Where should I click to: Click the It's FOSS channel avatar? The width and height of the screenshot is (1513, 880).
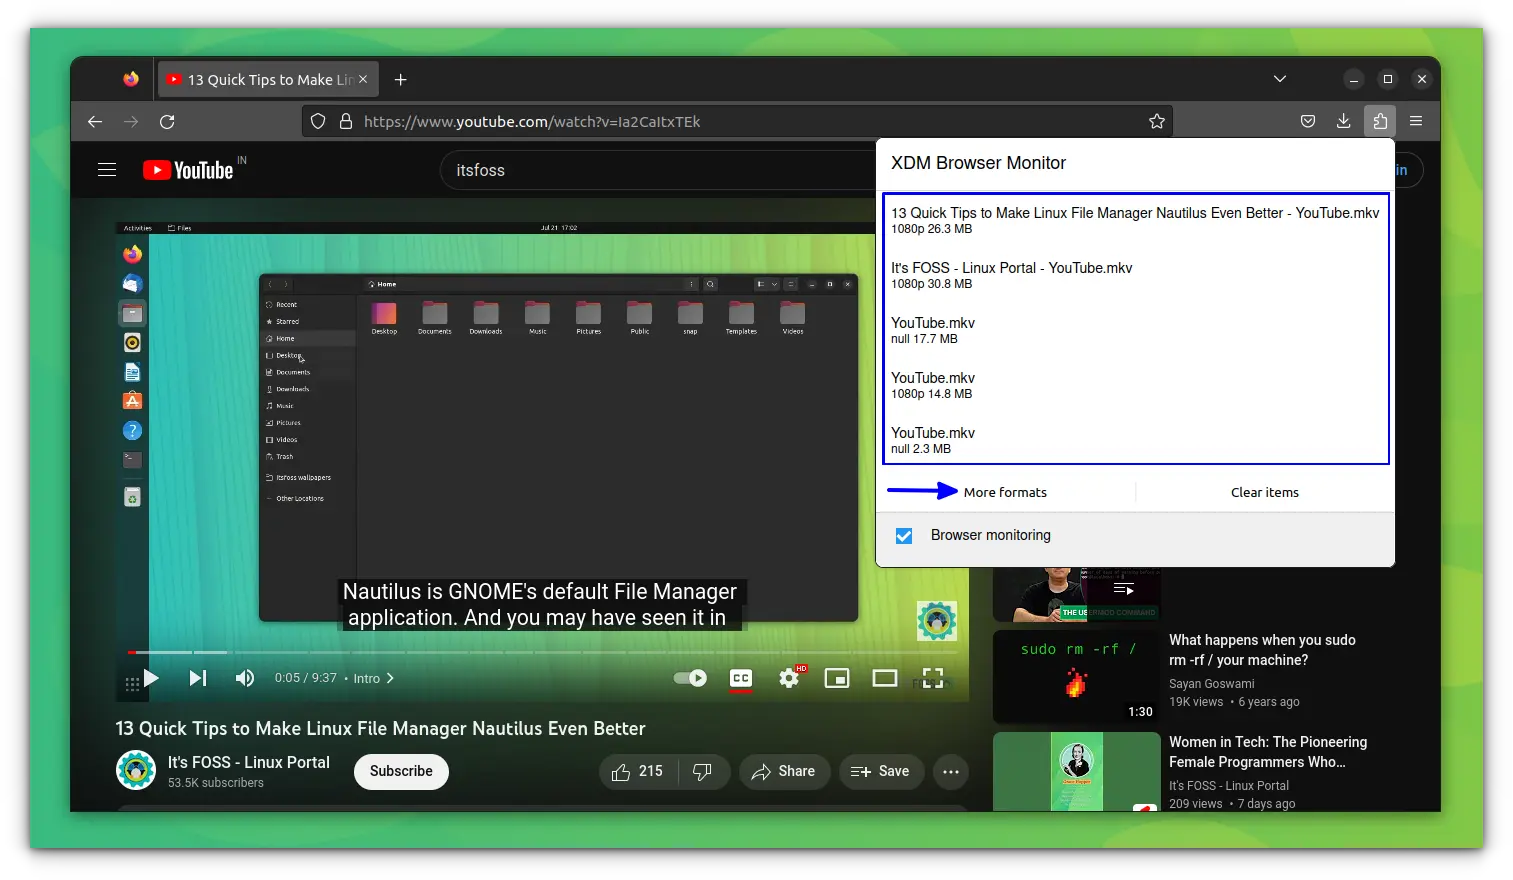coord(136,770)
